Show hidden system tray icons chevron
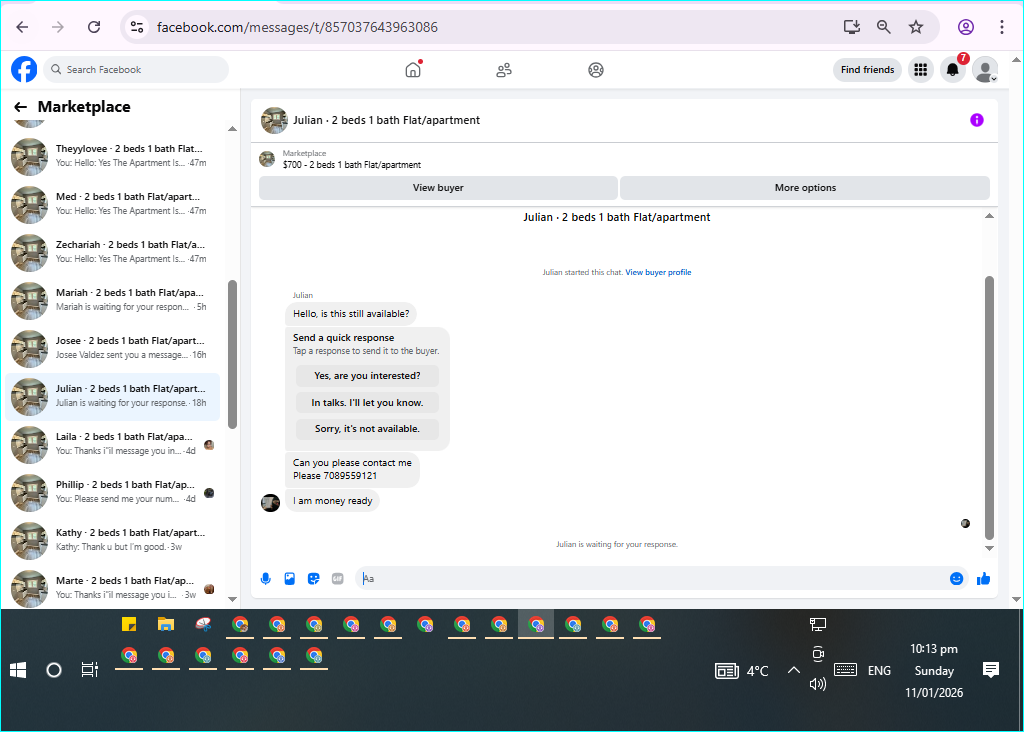1024x732 pixels. tap(793, 670)
